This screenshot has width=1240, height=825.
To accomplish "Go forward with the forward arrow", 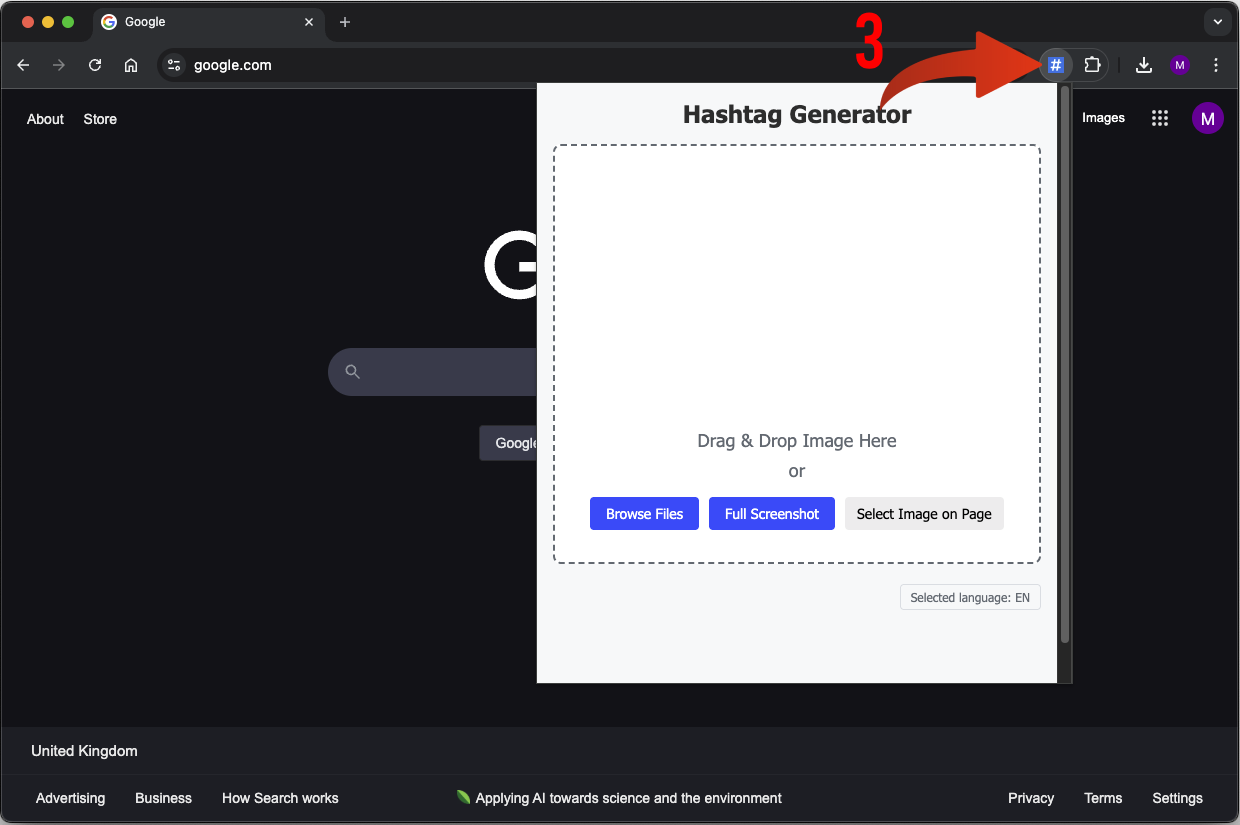I will pyautogui.click(x=59, y=65).
